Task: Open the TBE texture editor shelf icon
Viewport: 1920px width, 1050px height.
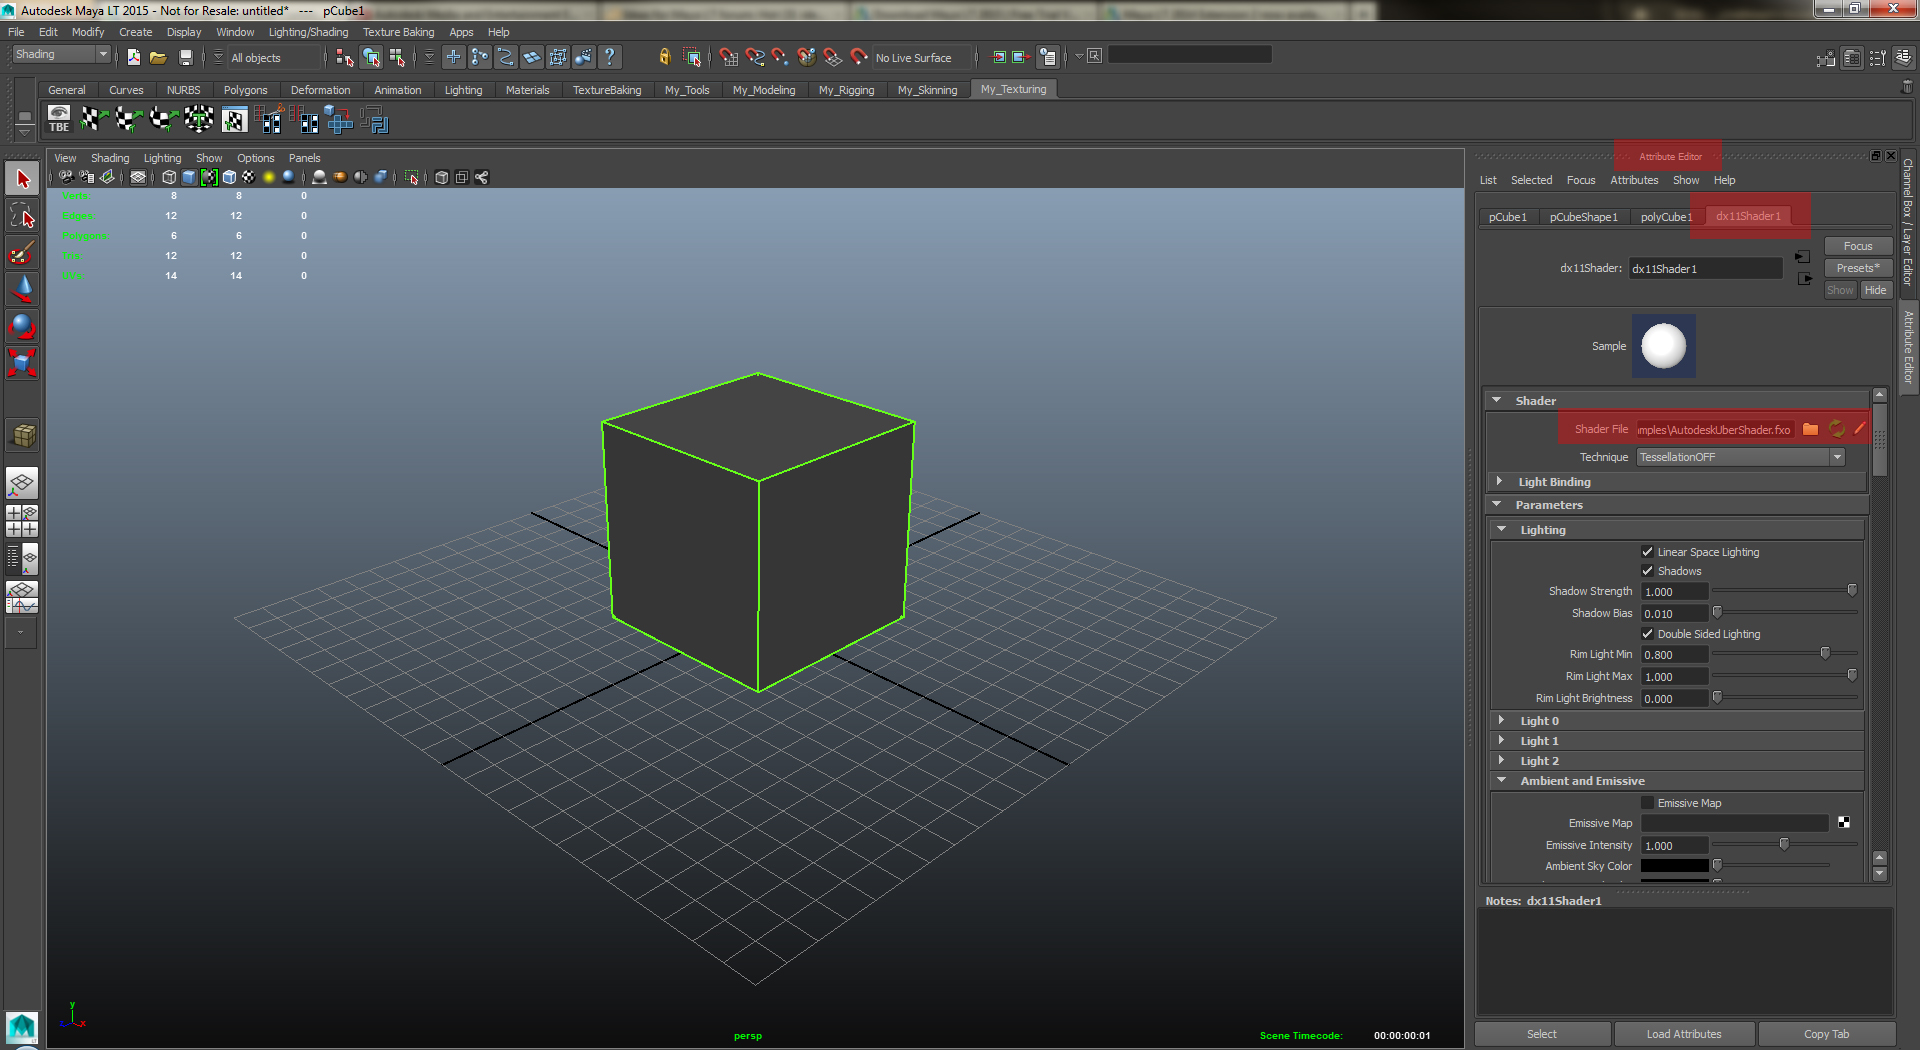Action: (x=57, y=119)
